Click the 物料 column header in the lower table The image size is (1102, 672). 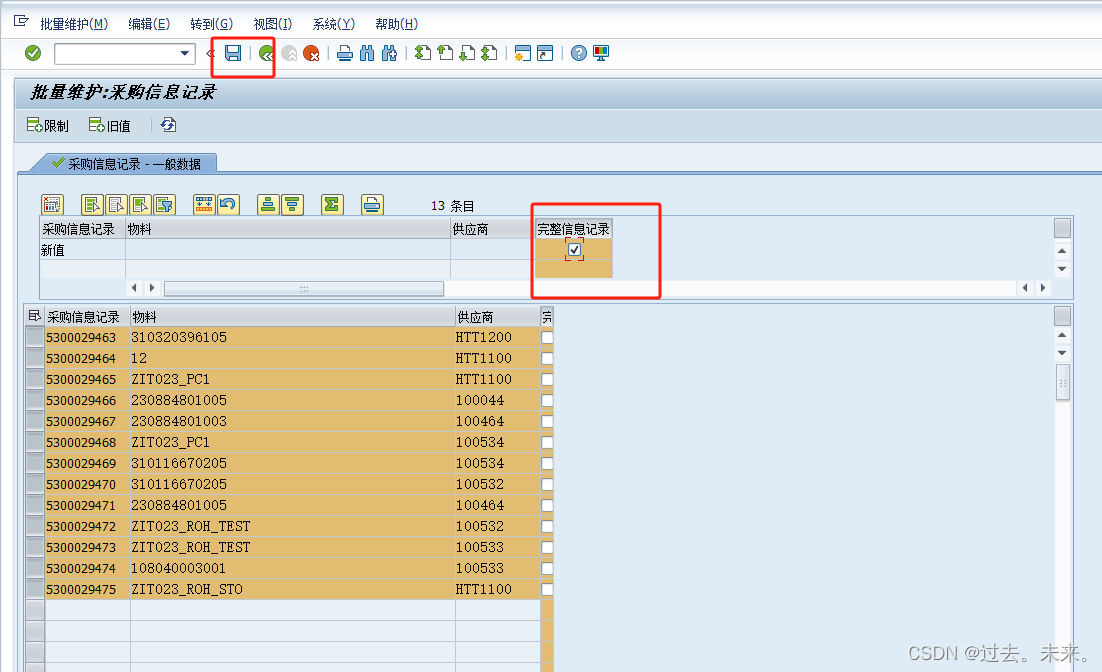coord(292,317)
